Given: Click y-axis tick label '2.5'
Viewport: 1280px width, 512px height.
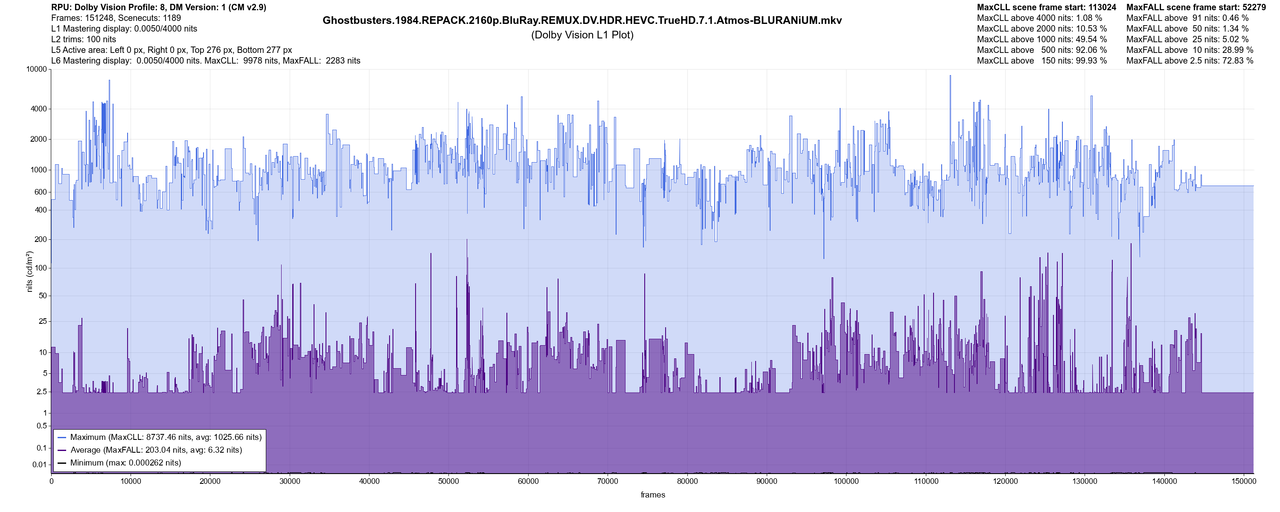Looking at the screenshot, I should pyautogui.click(x=41, y=393).
